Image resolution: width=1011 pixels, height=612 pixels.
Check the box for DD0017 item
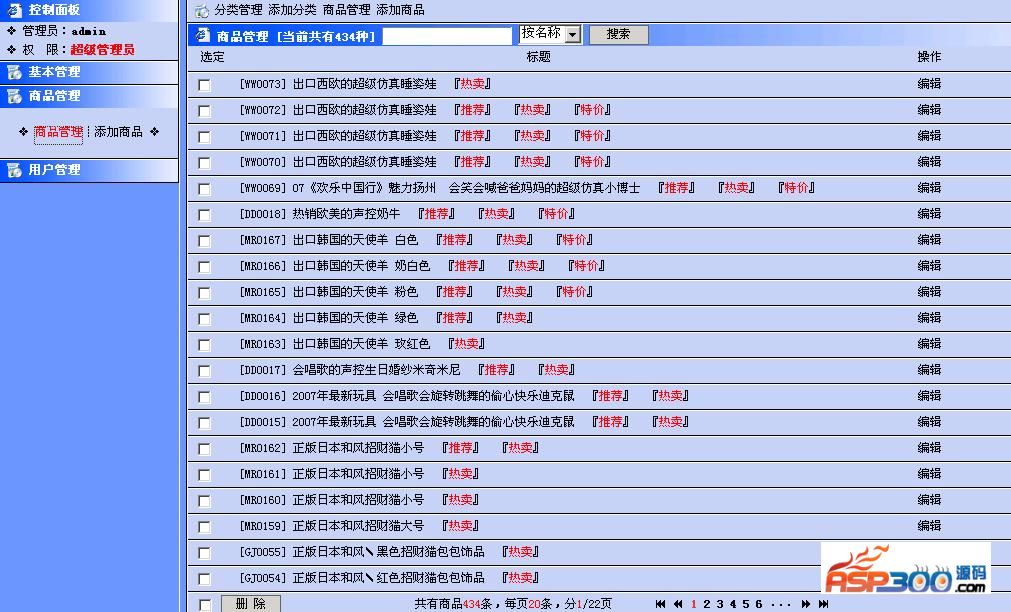(x=204, y=371)
